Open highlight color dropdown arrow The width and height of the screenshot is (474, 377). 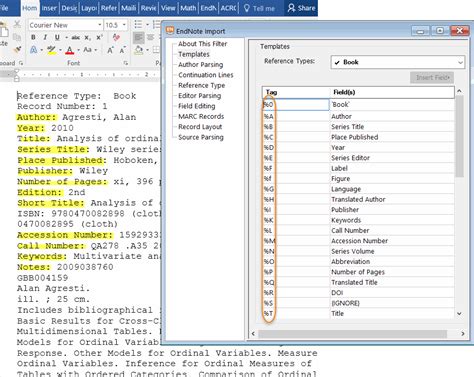60,50
